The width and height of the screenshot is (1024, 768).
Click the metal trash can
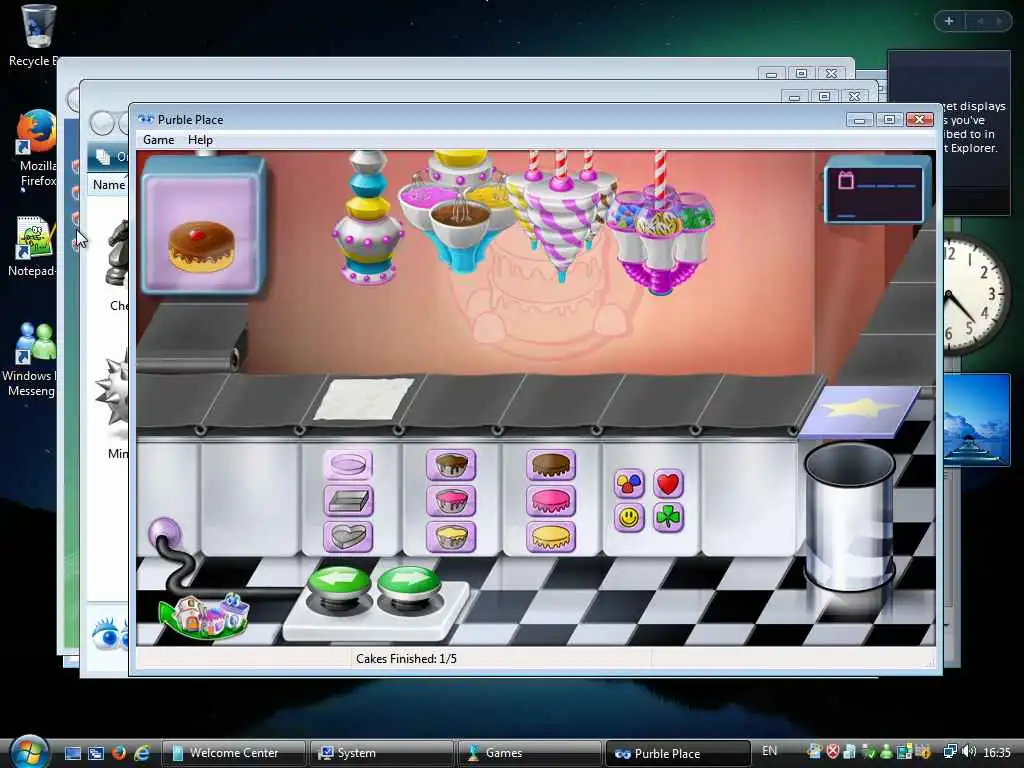[x=849, y=517]
